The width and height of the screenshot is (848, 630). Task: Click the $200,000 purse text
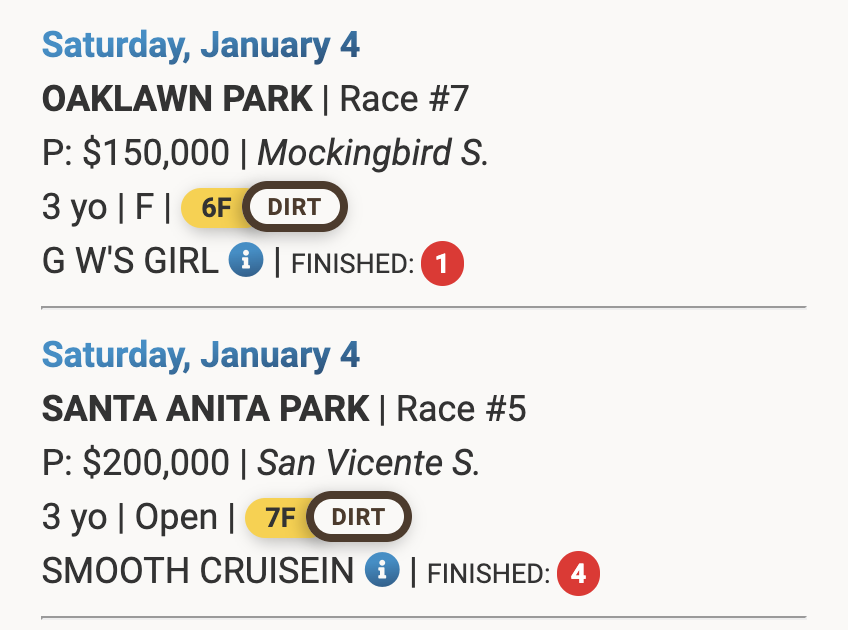[x=156, y=463]
